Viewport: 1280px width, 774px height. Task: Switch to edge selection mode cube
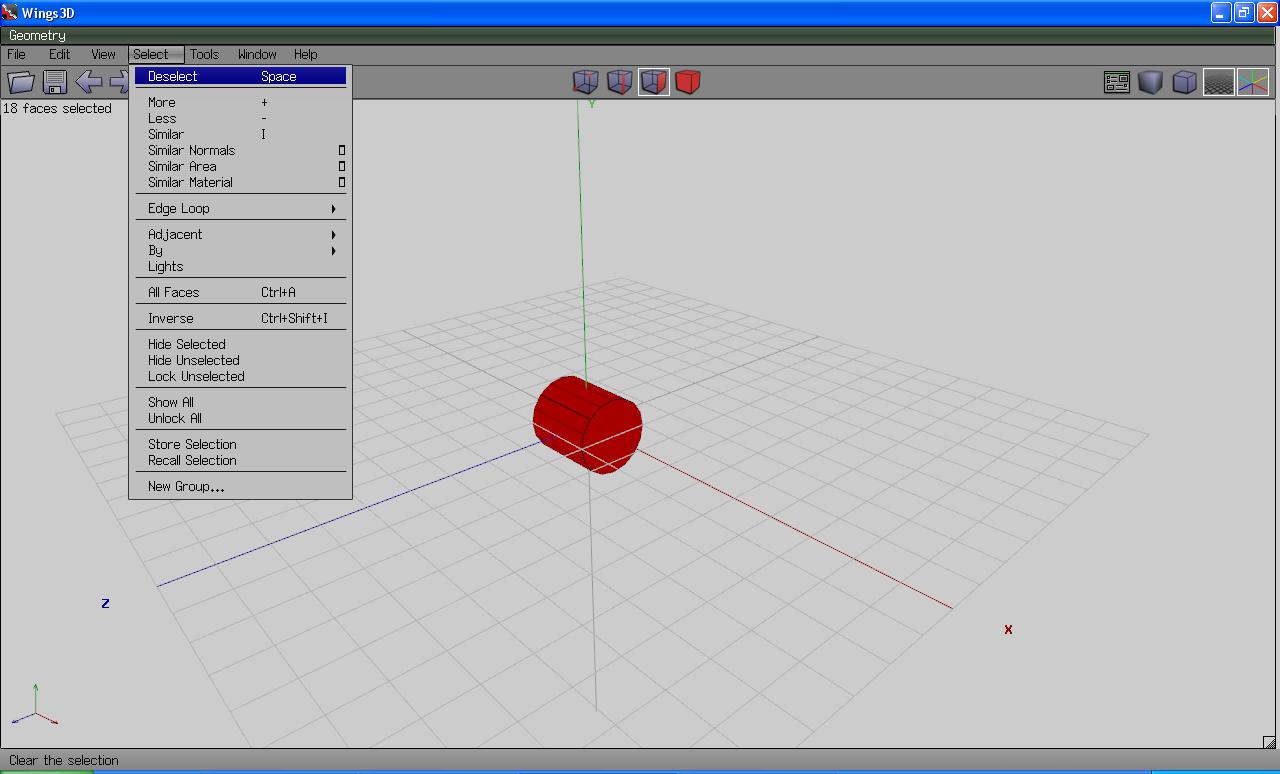coord(619,82)
